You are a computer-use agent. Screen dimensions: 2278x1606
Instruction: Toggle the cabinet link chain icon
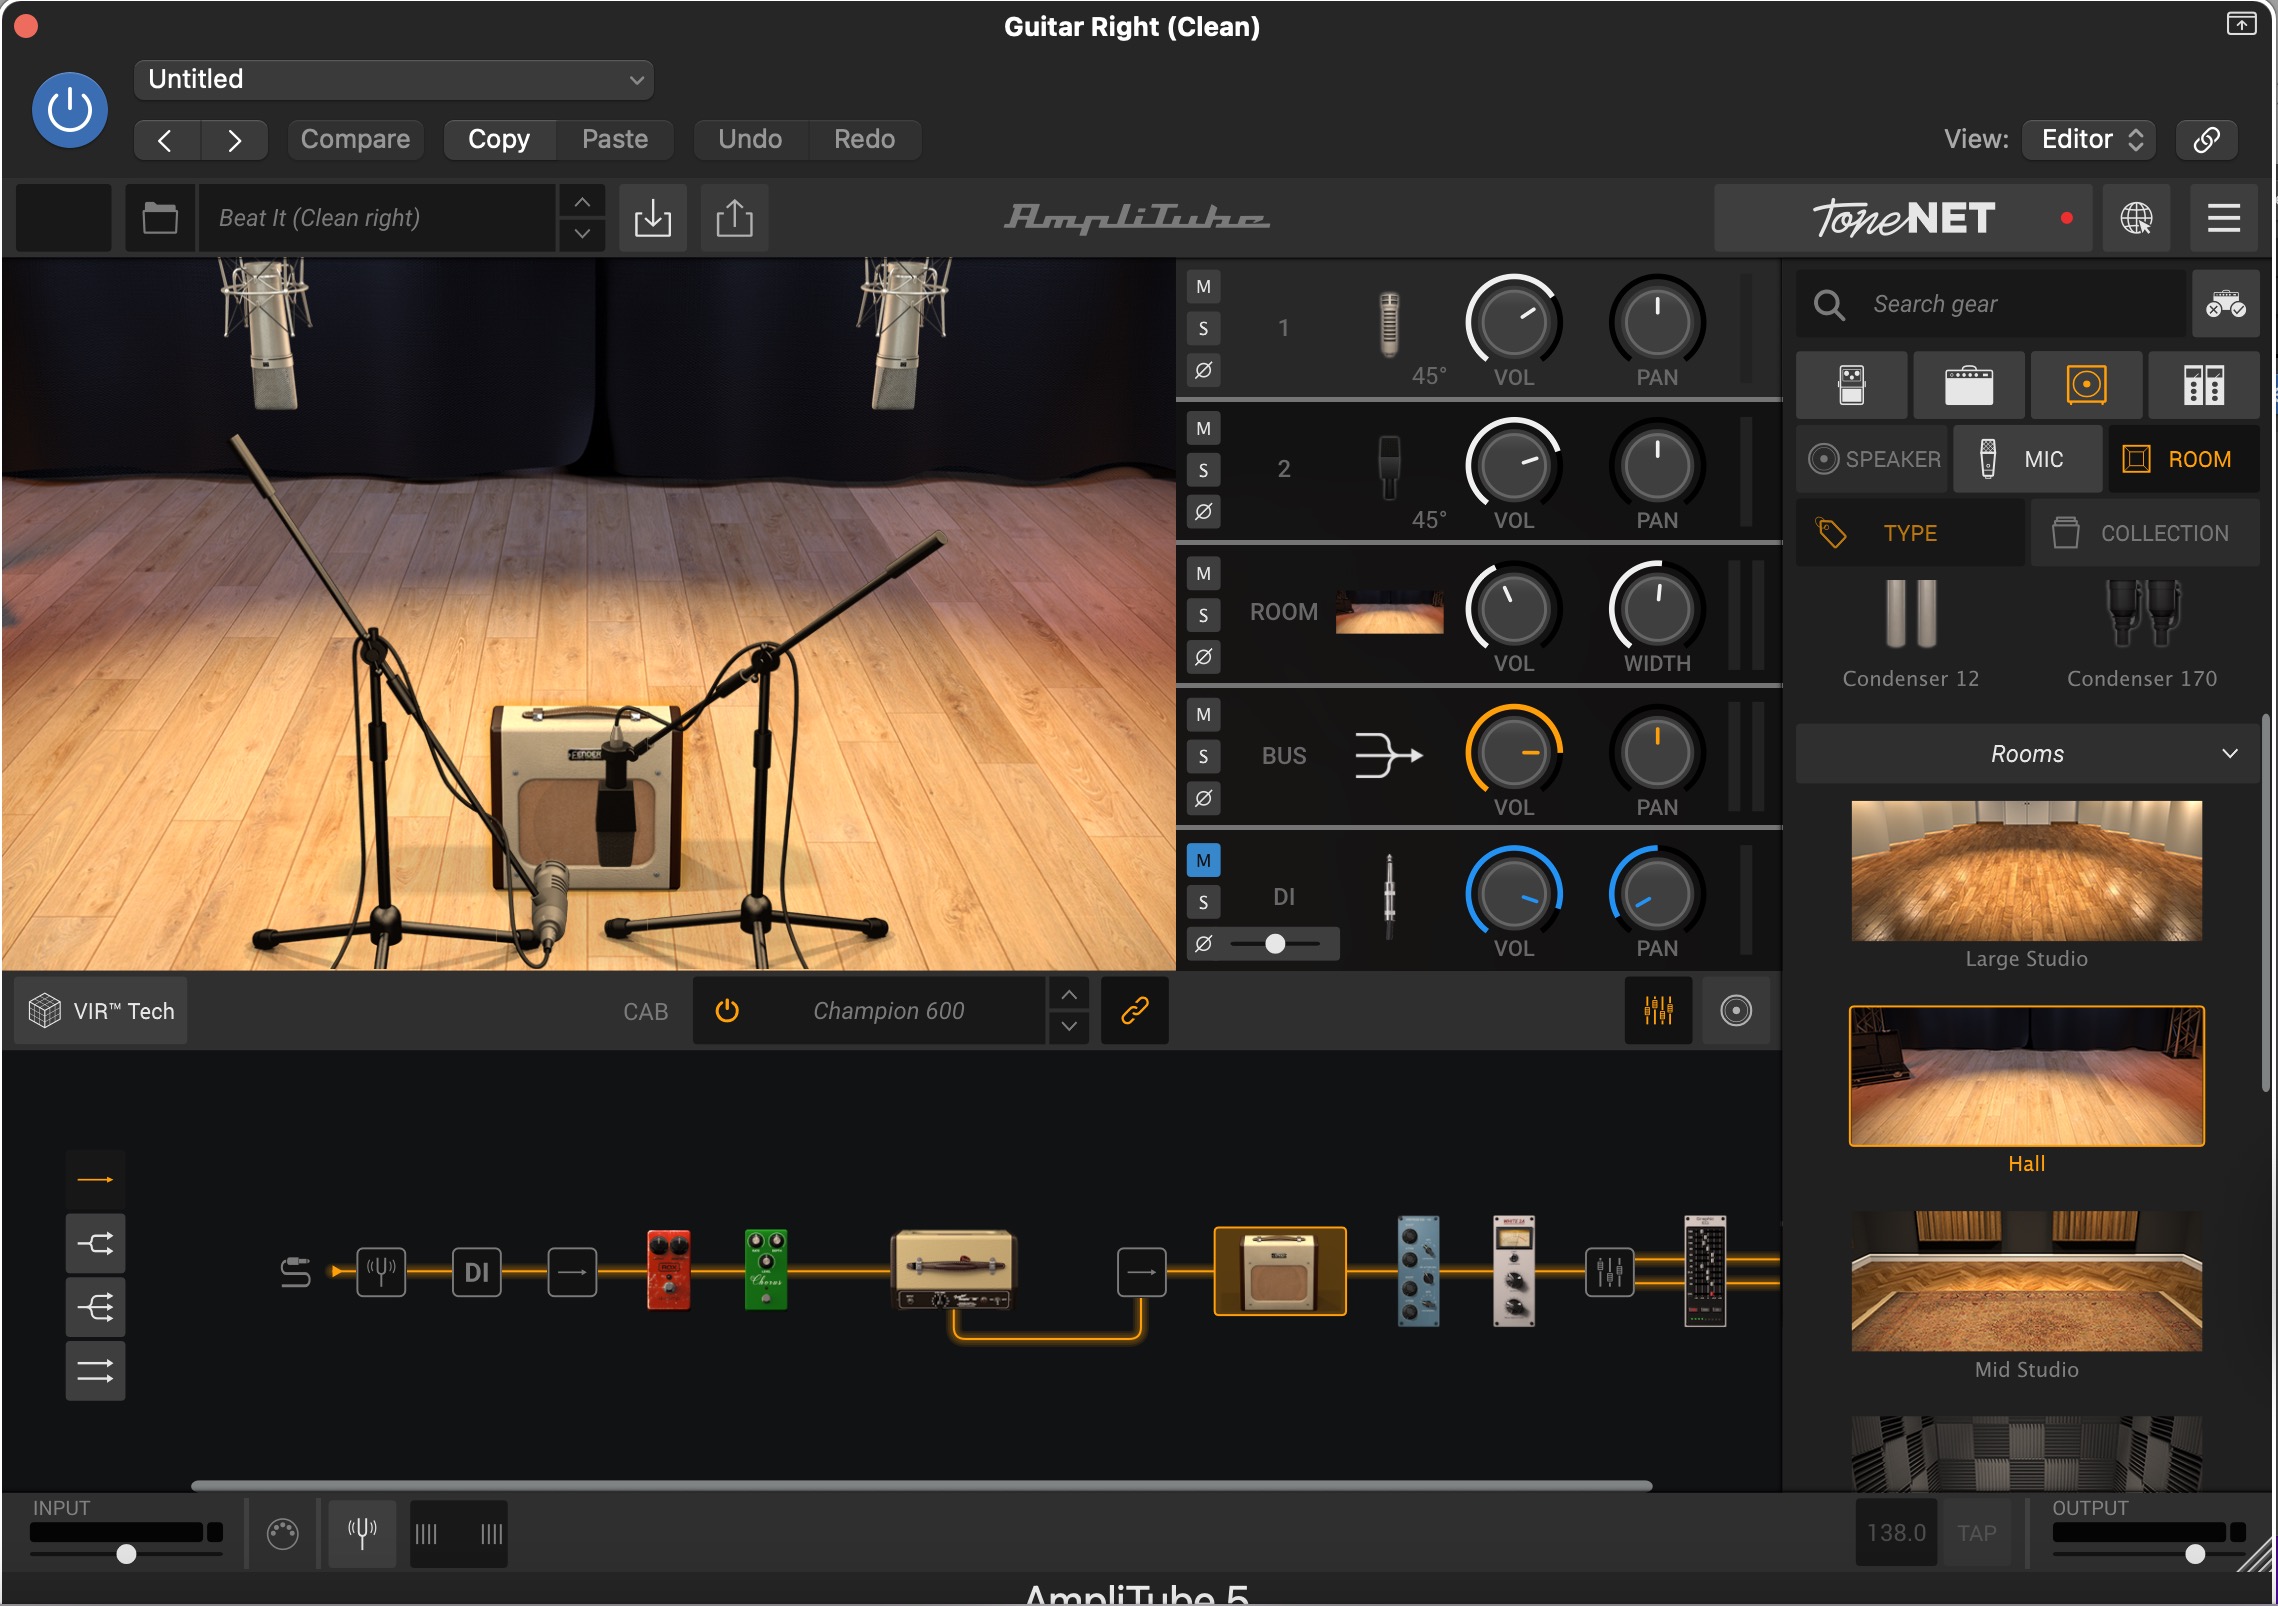[1134, 1011]
